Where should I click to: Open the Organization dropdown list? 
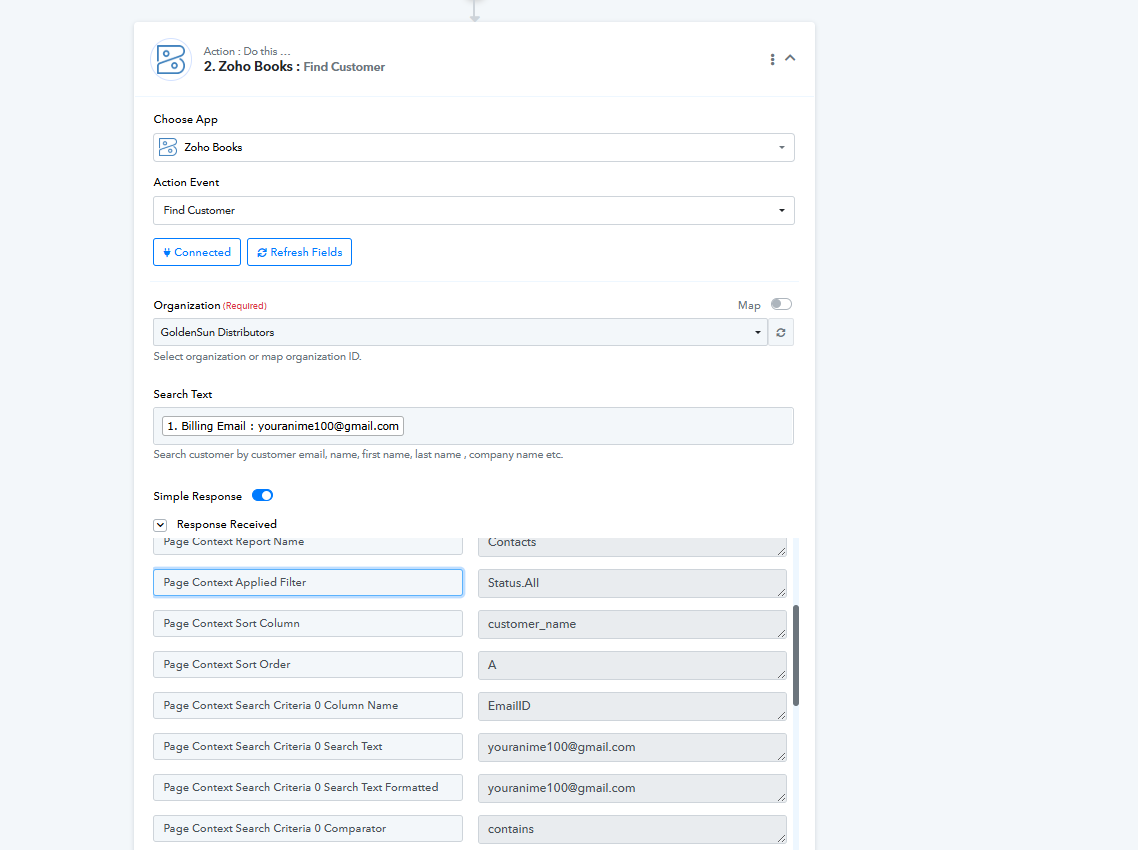pos(460,332)
